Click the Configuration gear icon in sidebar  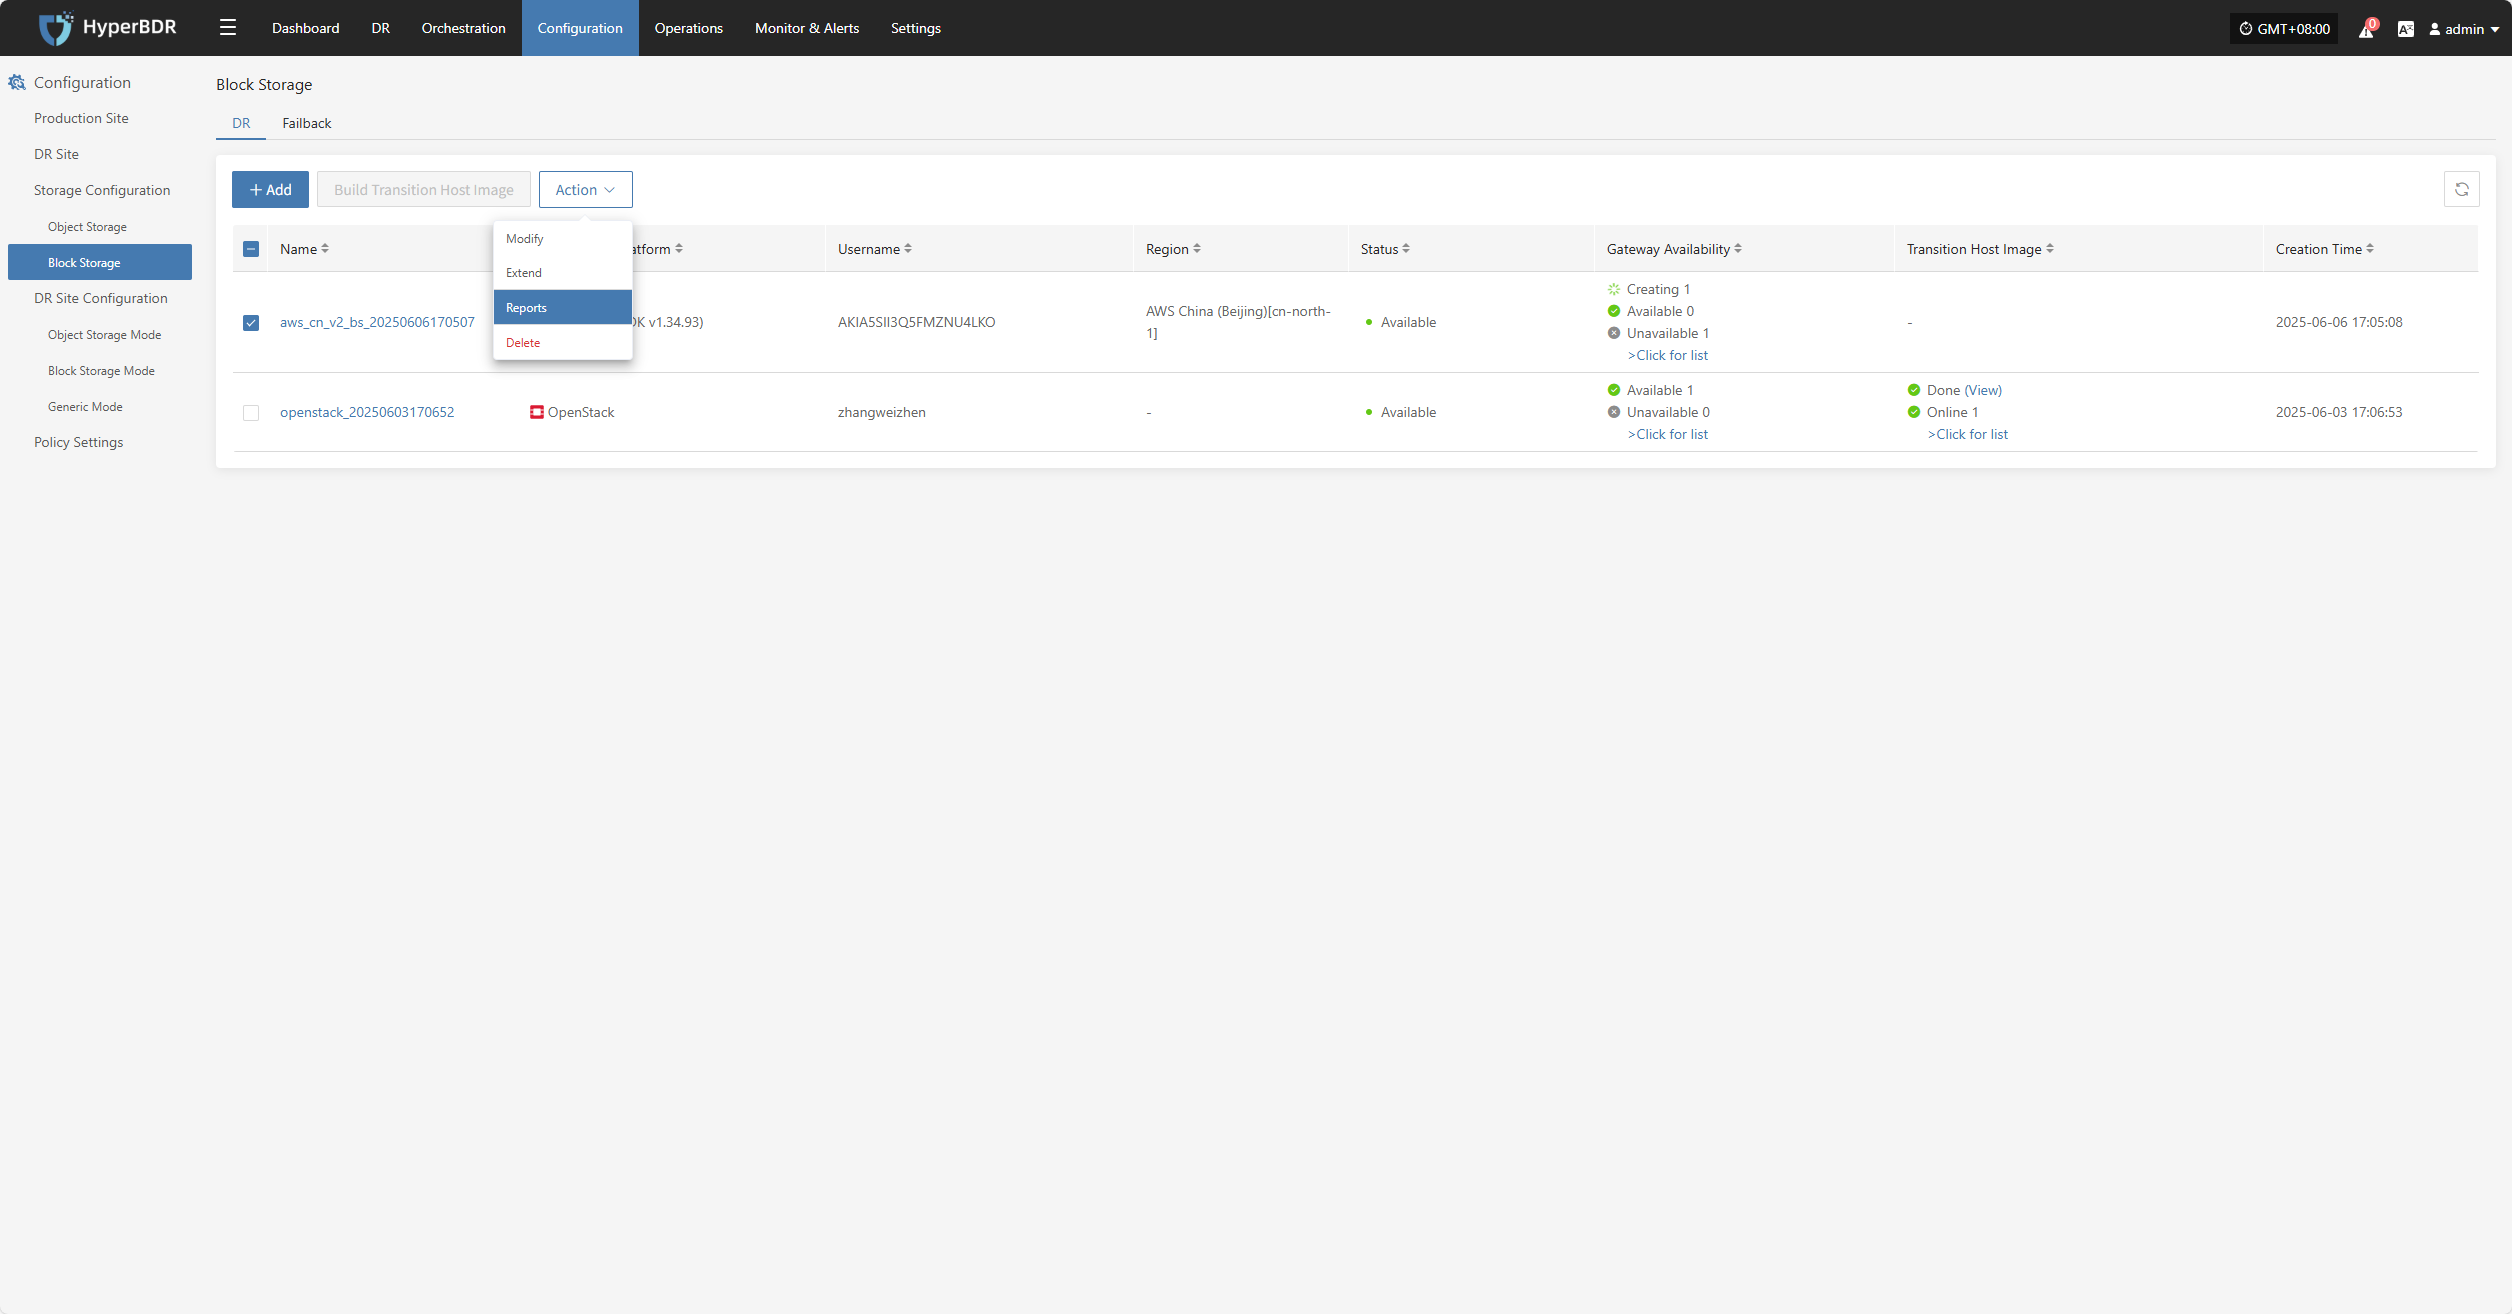tap(17, 83)
